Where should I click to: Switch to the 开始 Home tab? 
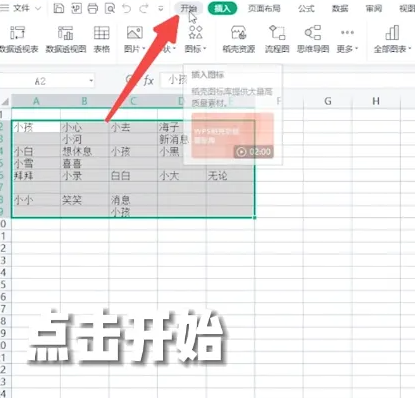pyautogui.click(x=188, y=8)
